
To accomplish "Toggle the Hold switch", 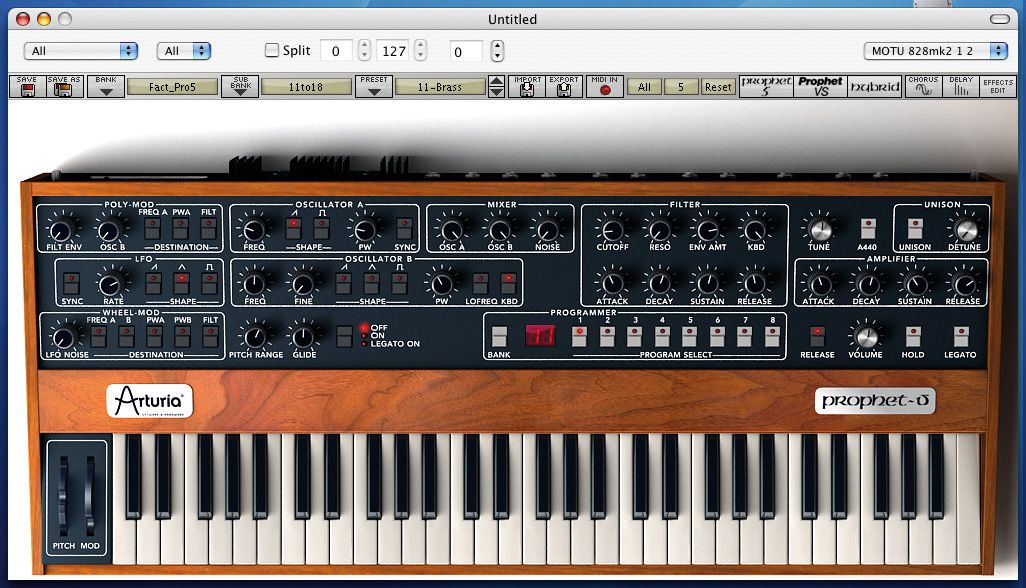I will click(x=913, y=336).
